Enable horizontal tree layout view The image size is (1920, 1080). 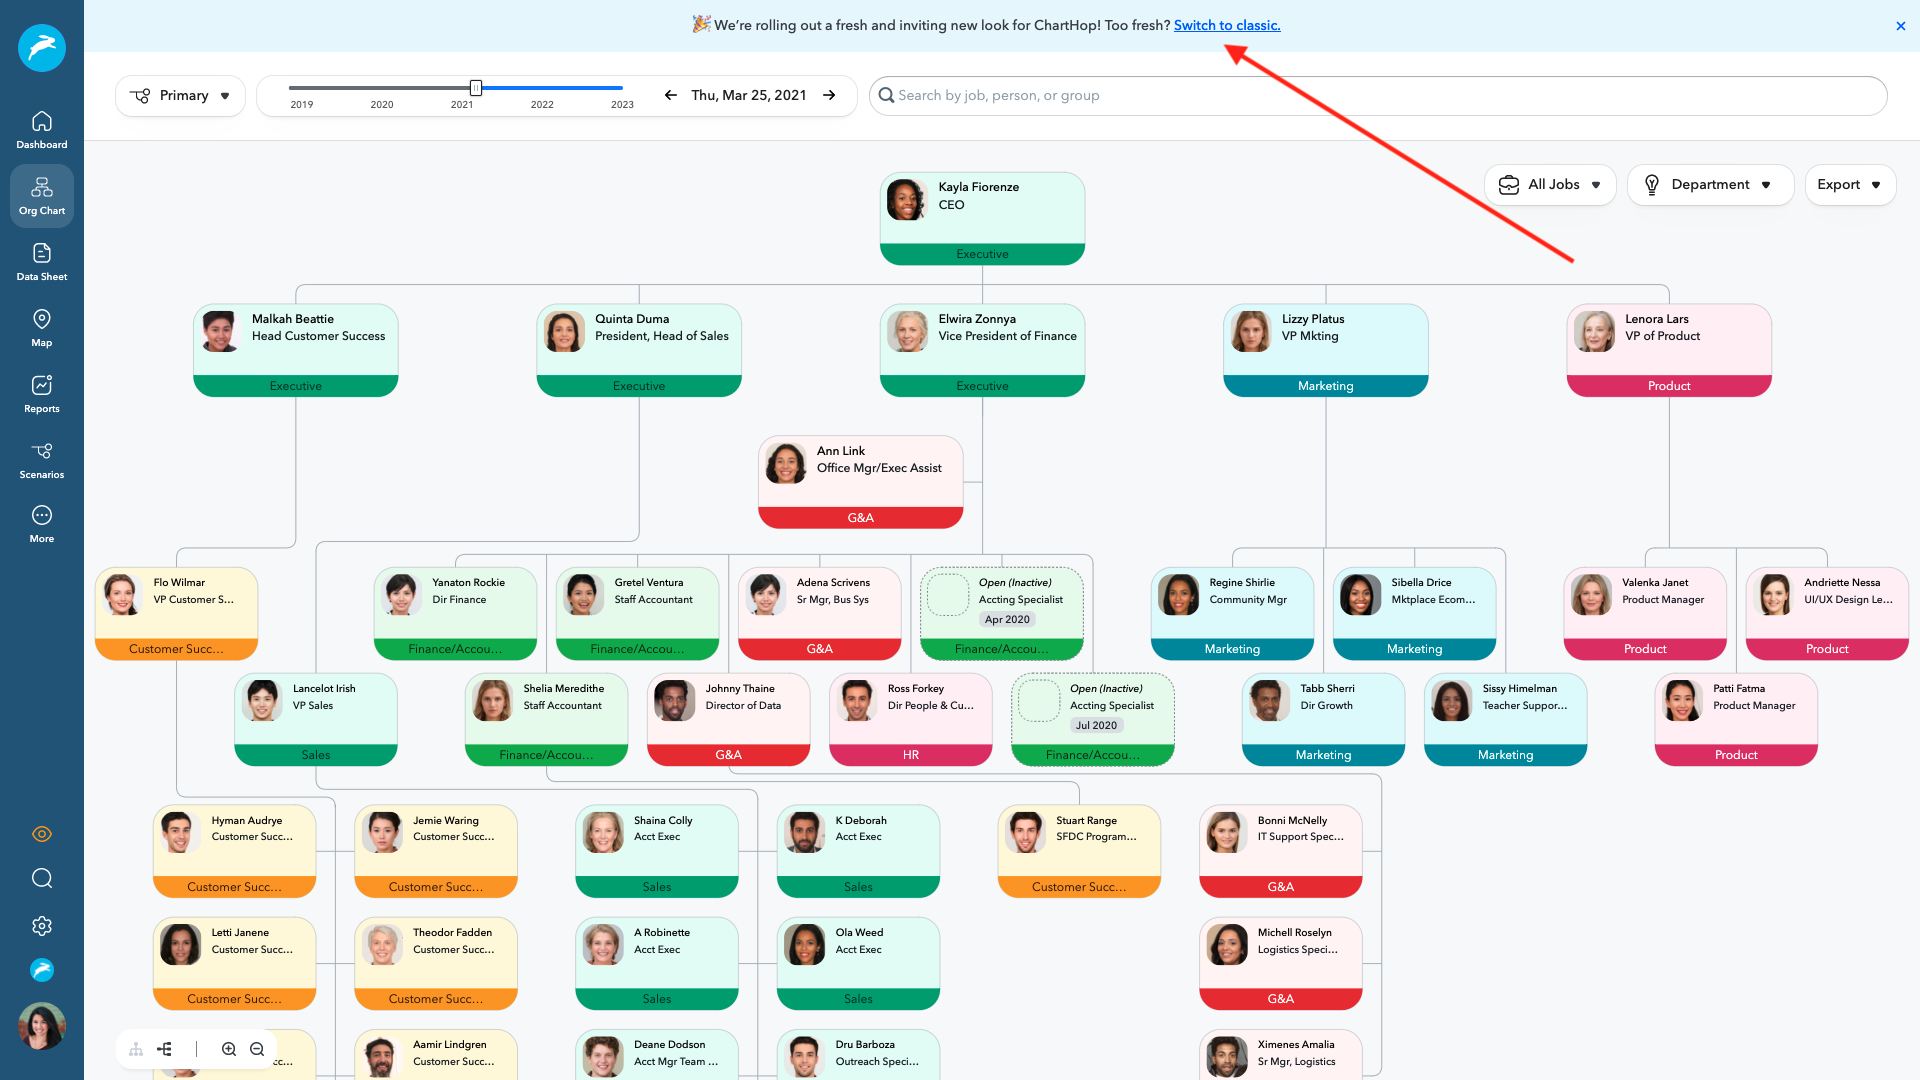pos(164,1049)
